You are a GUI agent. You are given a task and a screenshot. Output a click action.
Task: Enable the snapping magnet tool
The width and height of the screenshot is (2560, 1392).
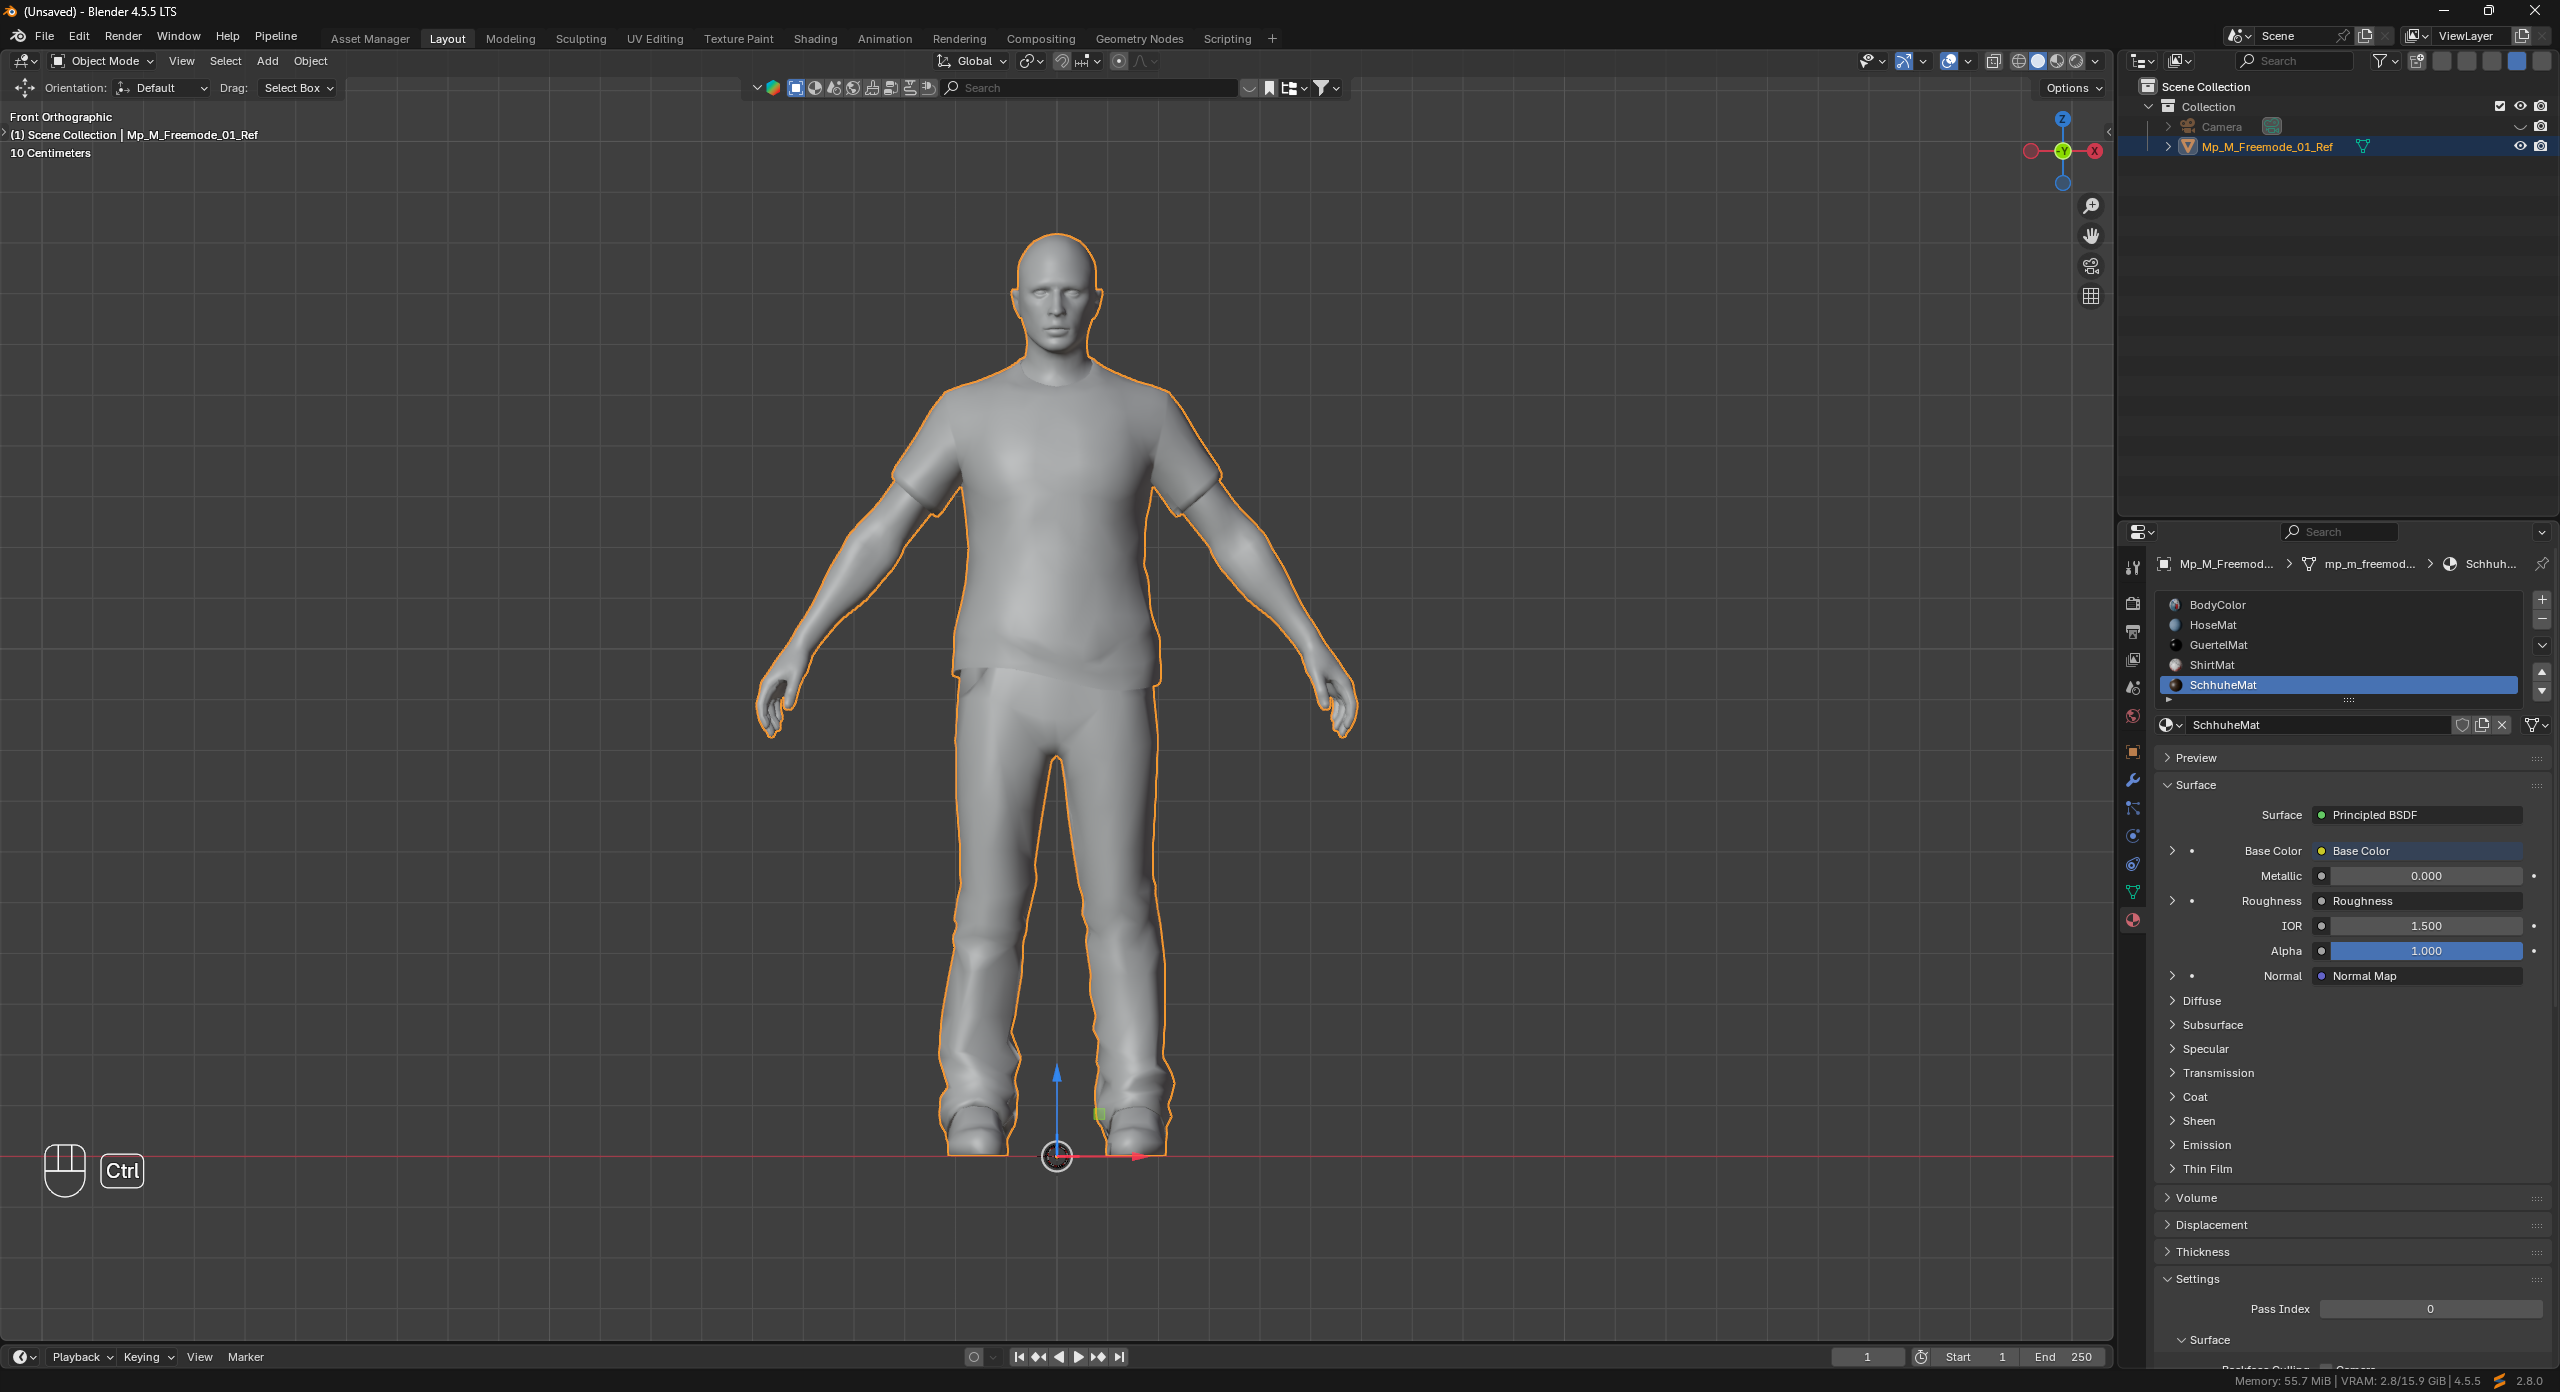click(1060, 61)
